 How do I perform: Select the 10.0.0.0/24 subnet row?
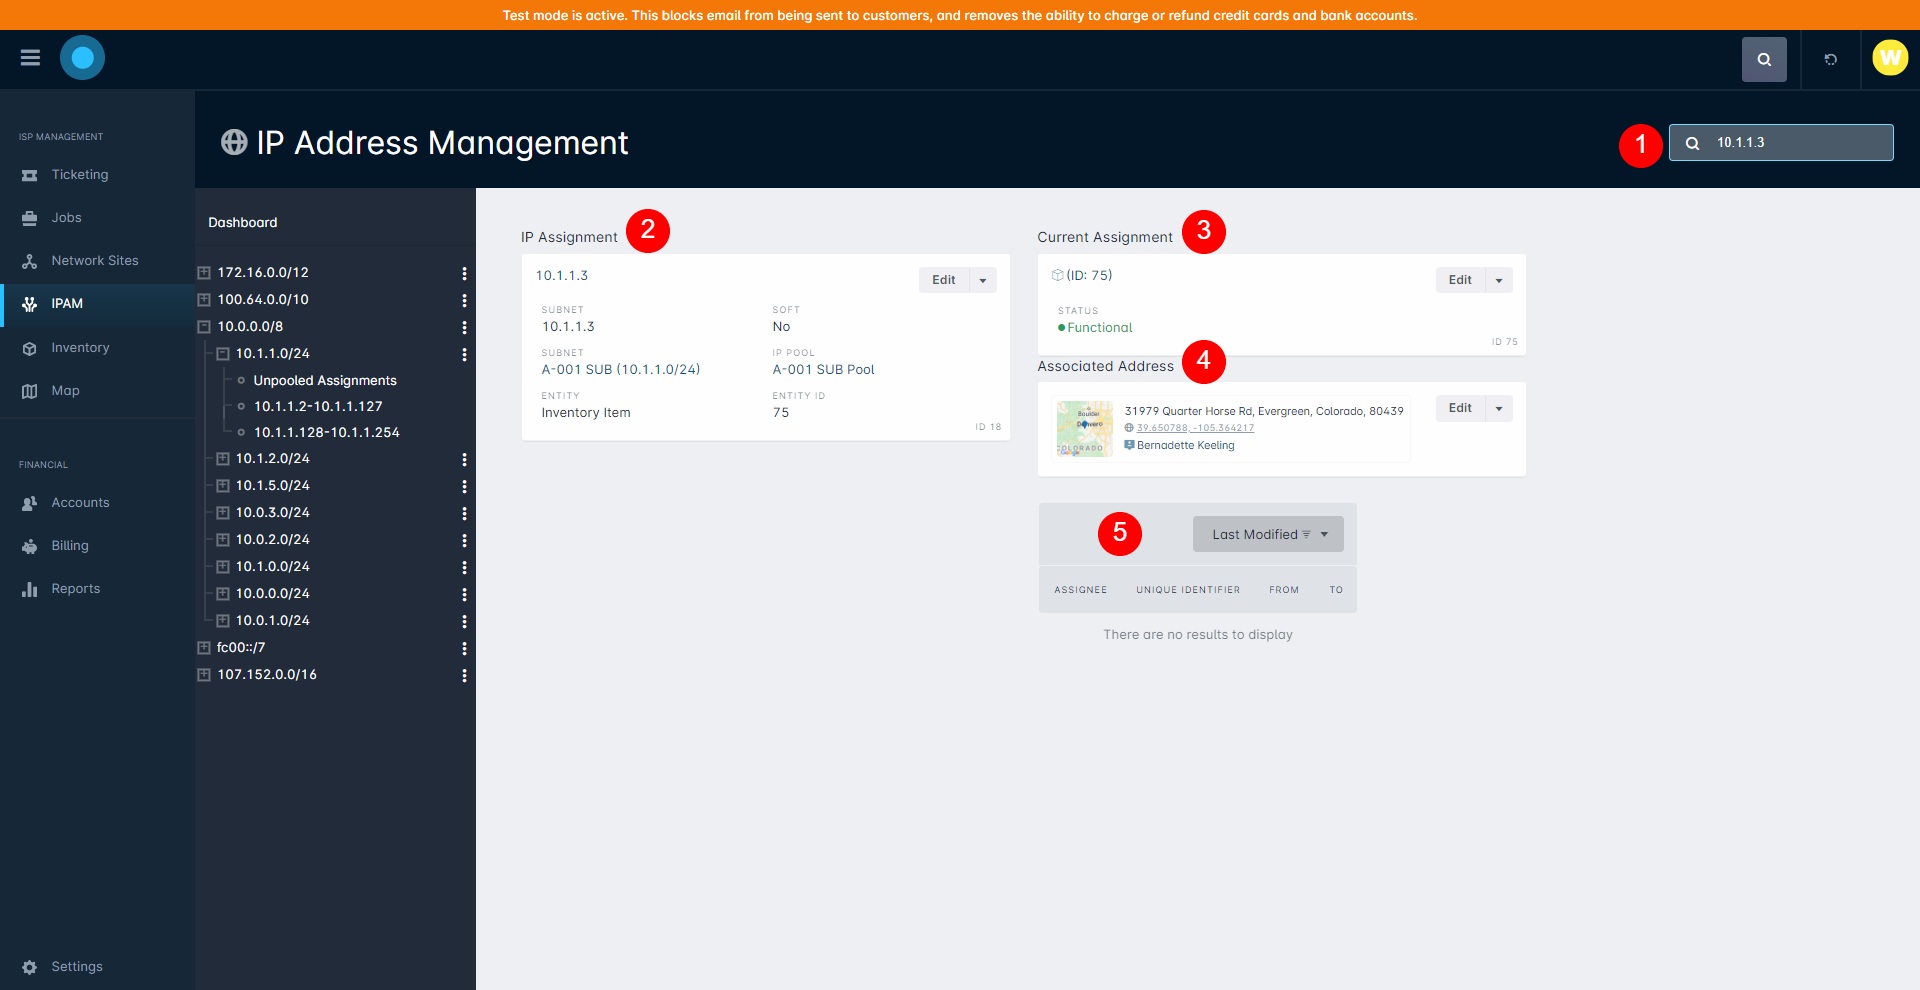coord(273,594)
